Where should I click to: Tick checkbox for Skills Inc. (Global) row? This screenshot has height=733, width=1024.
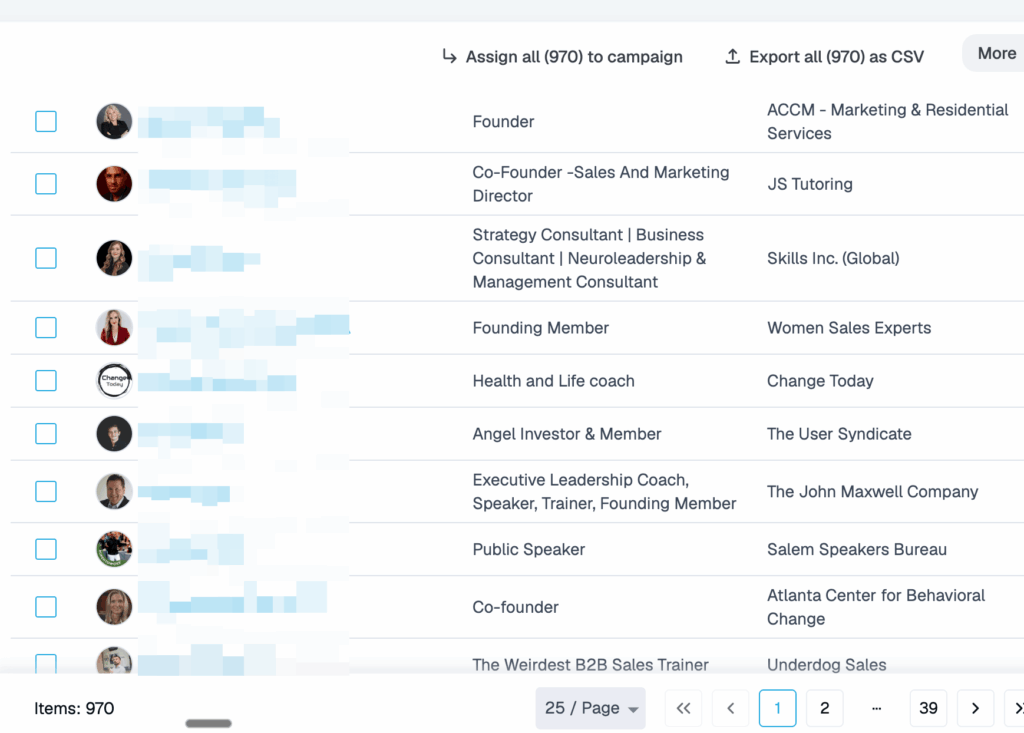(x=46, y=258)
